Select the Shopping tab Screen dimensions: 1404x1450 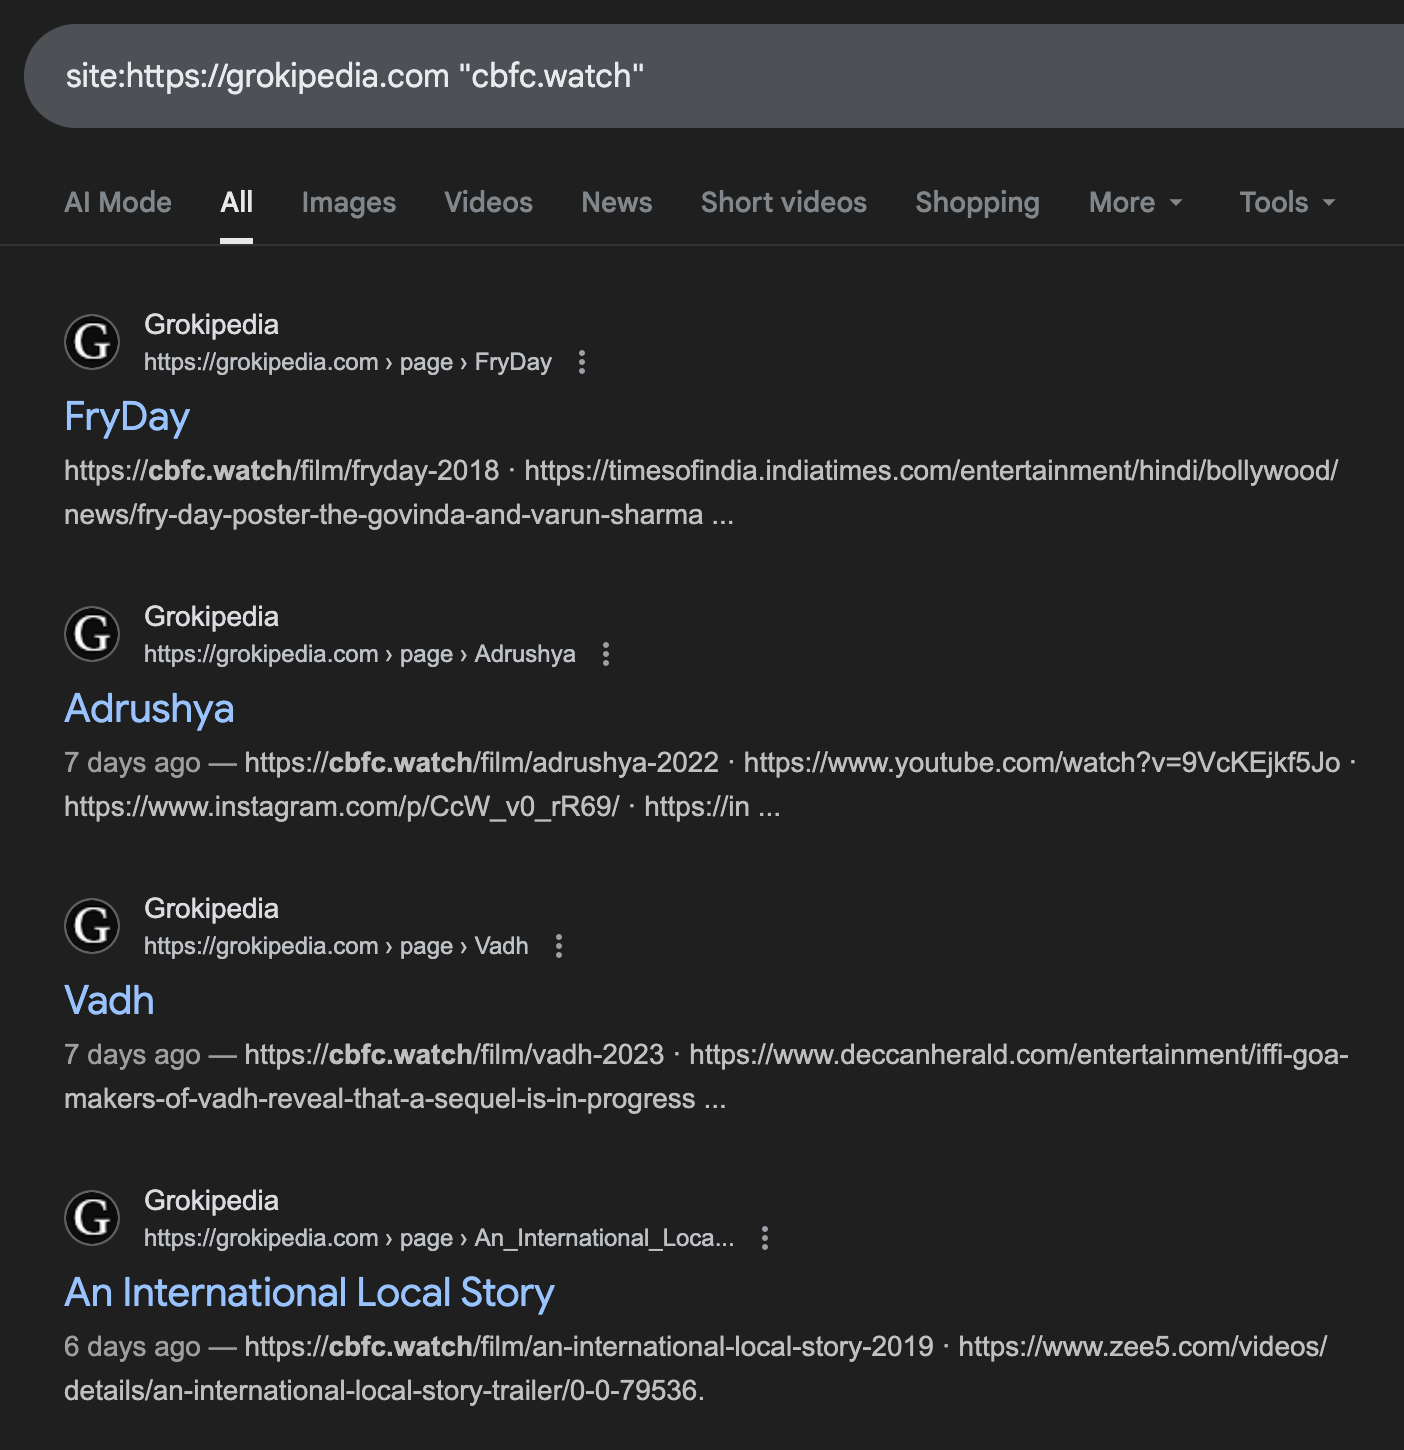(977, 203)
